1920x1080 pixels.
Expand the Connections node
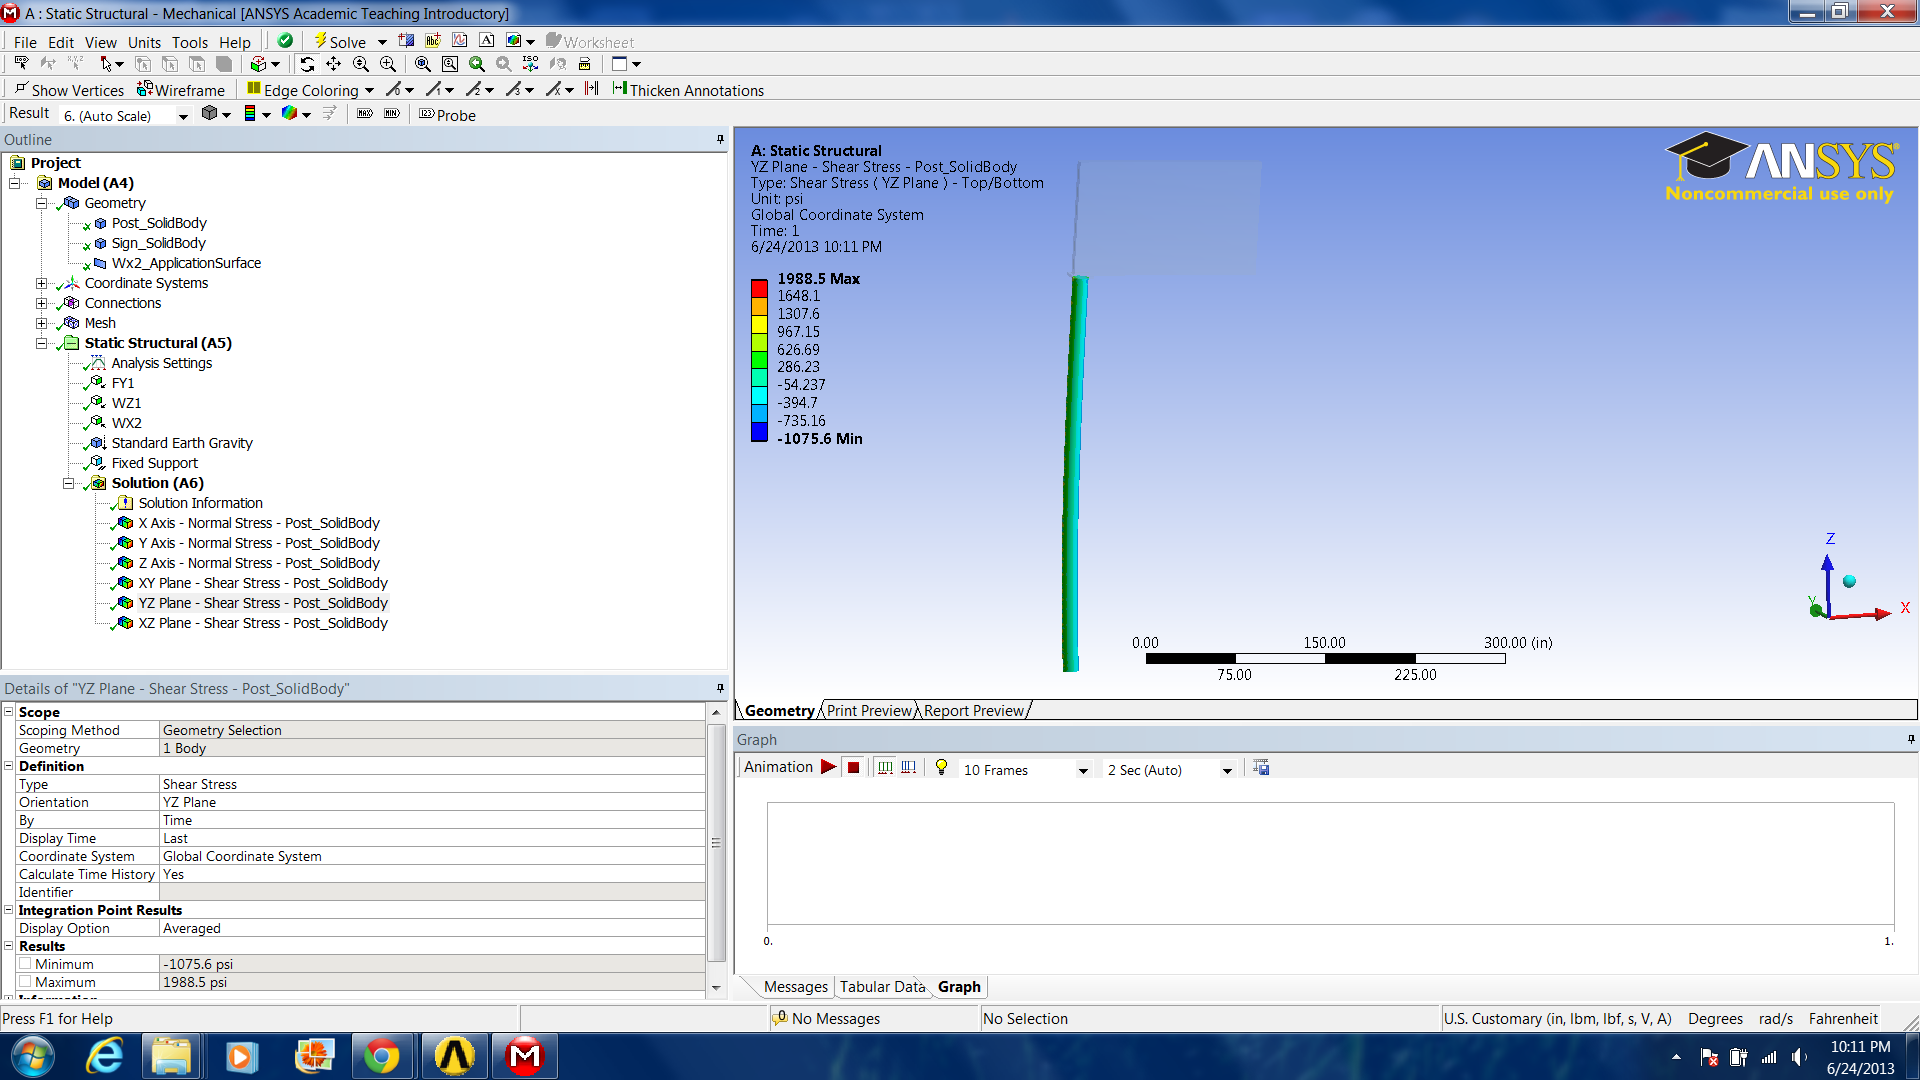point(42,303)
